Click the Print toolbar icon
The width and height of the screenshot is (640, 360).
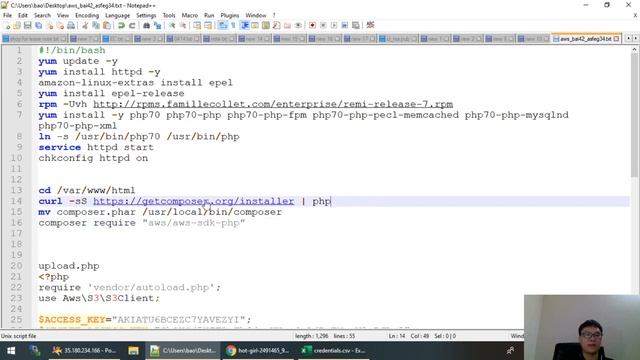pos(71,26)
